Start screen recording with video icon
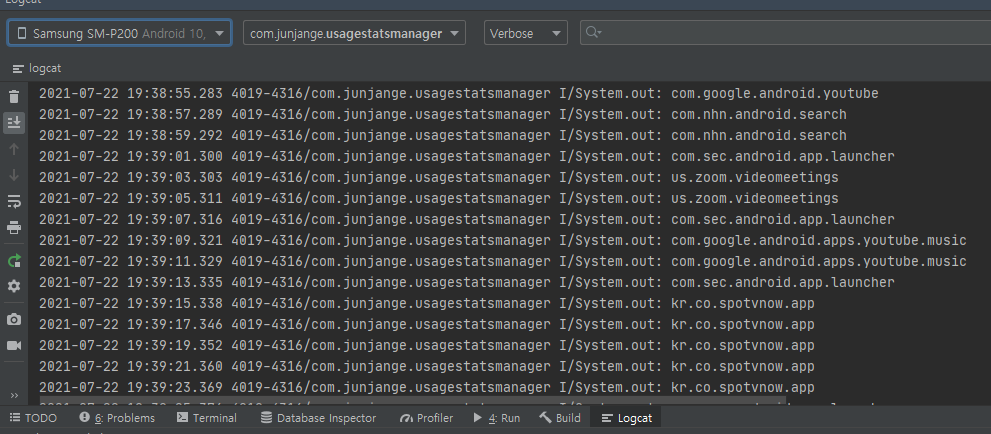Viewport: 991px width, 434px height. click(14, 346)
